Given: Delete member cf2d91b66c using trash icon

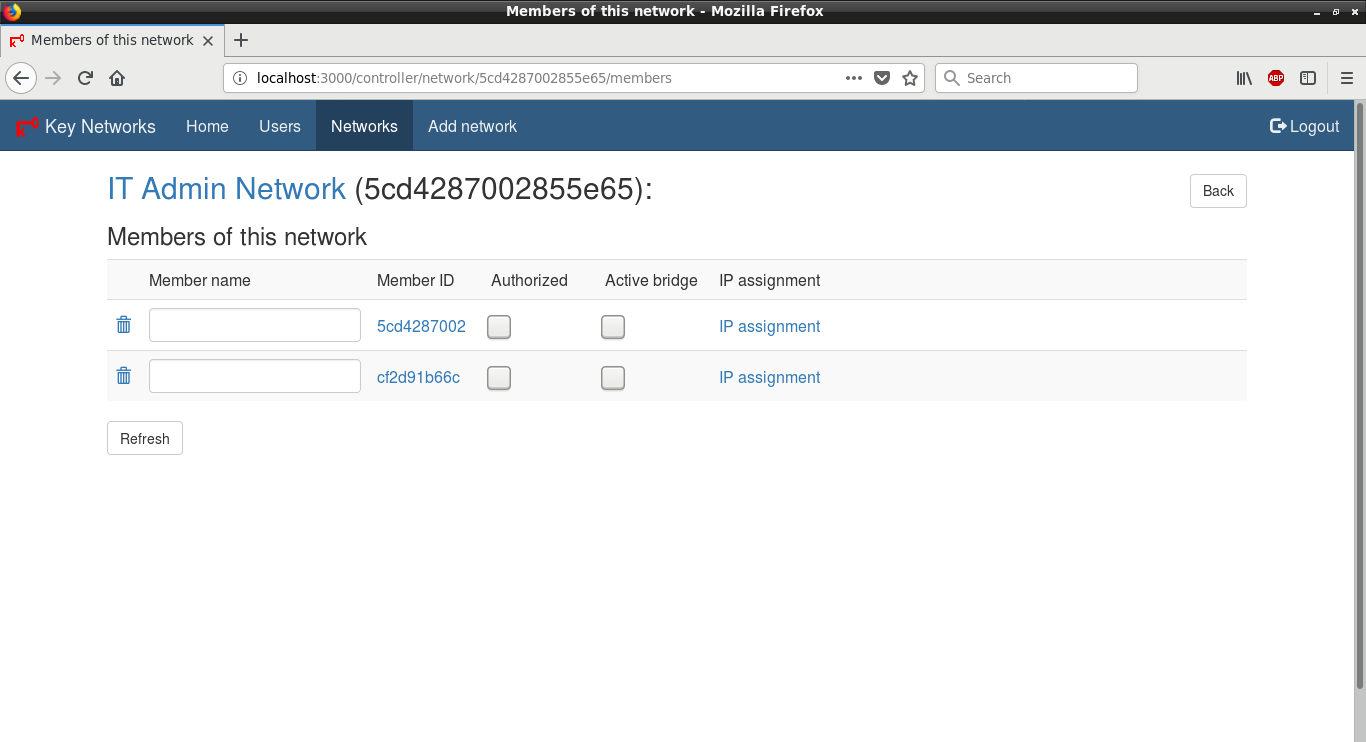Looking at the screenshot, I should pyautogui.click(x=124, y=376).
